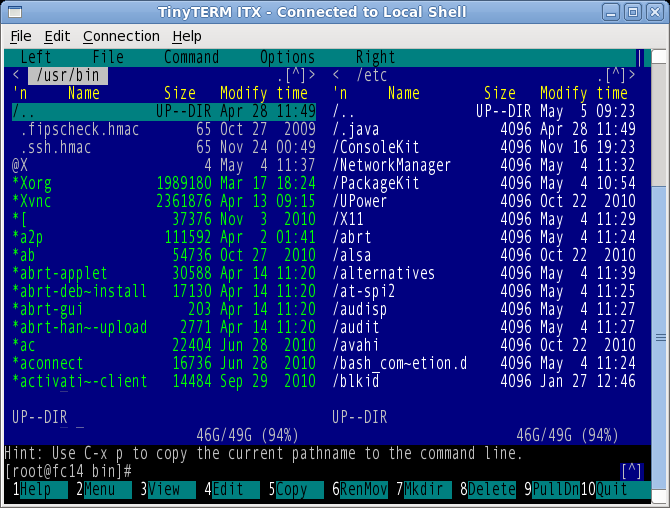Sort left panel by Size column
The height and width of the screenshot is (508, 670).
pyautogui.click(x=180, y=93)
